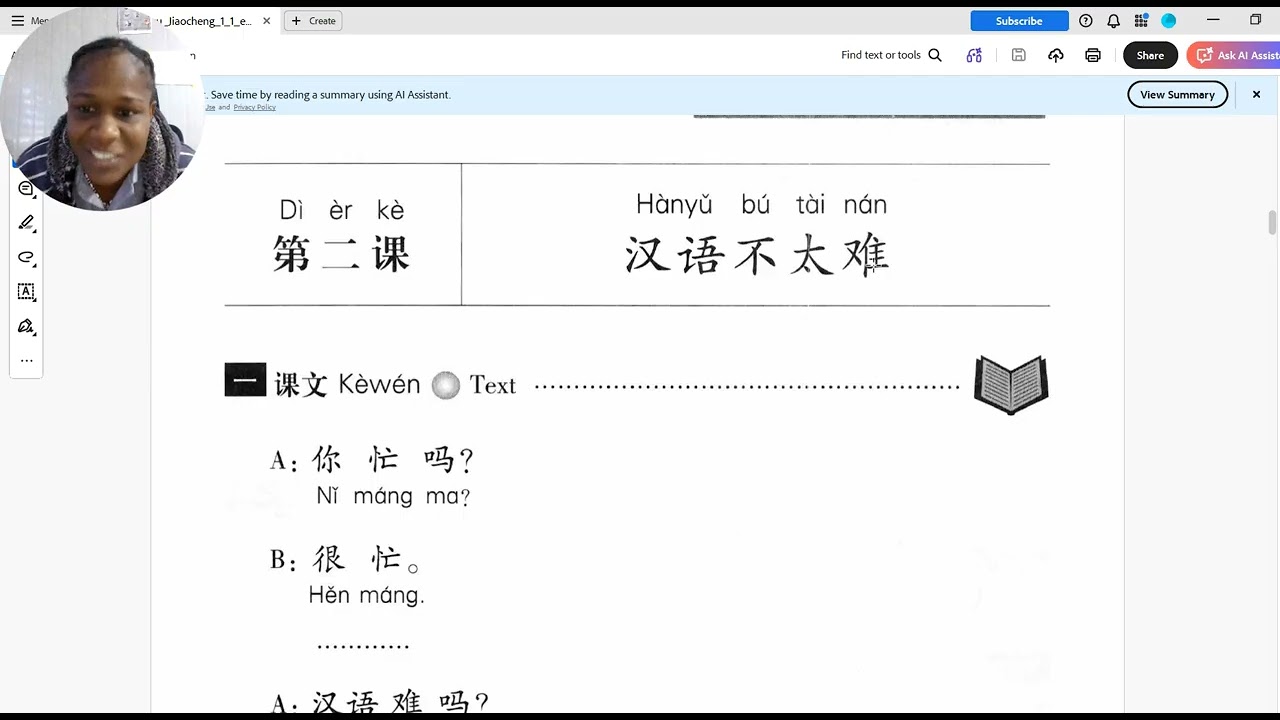Open the notifications bell
Viewport: 1280px width, 720px height.
click(x=1113, y=20)
